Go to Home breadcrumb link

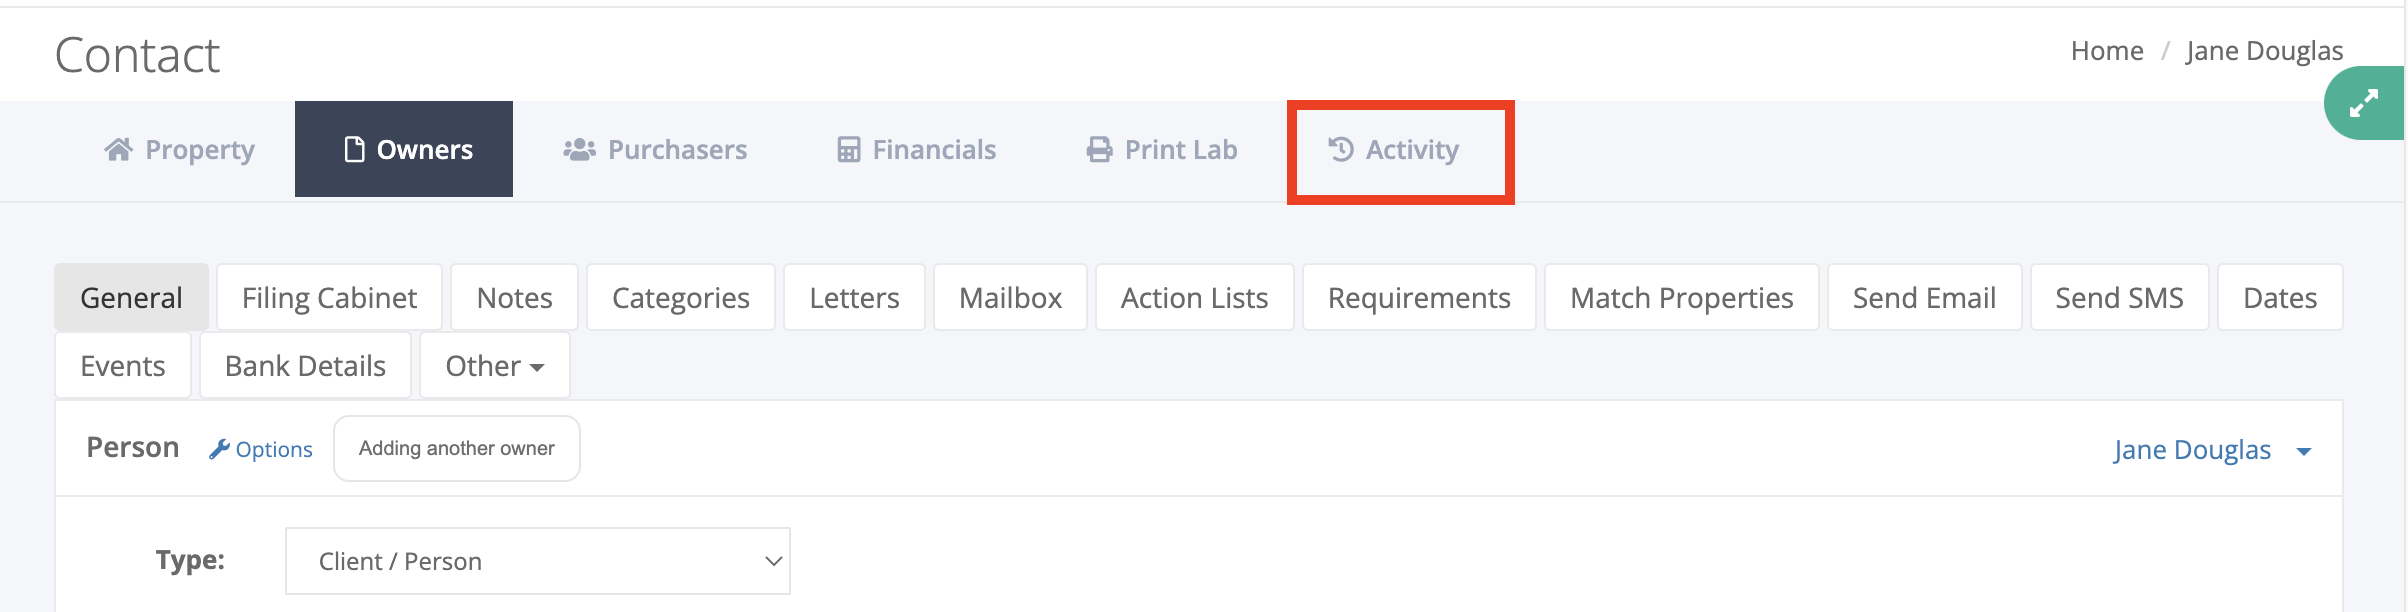coord(2107,51)
